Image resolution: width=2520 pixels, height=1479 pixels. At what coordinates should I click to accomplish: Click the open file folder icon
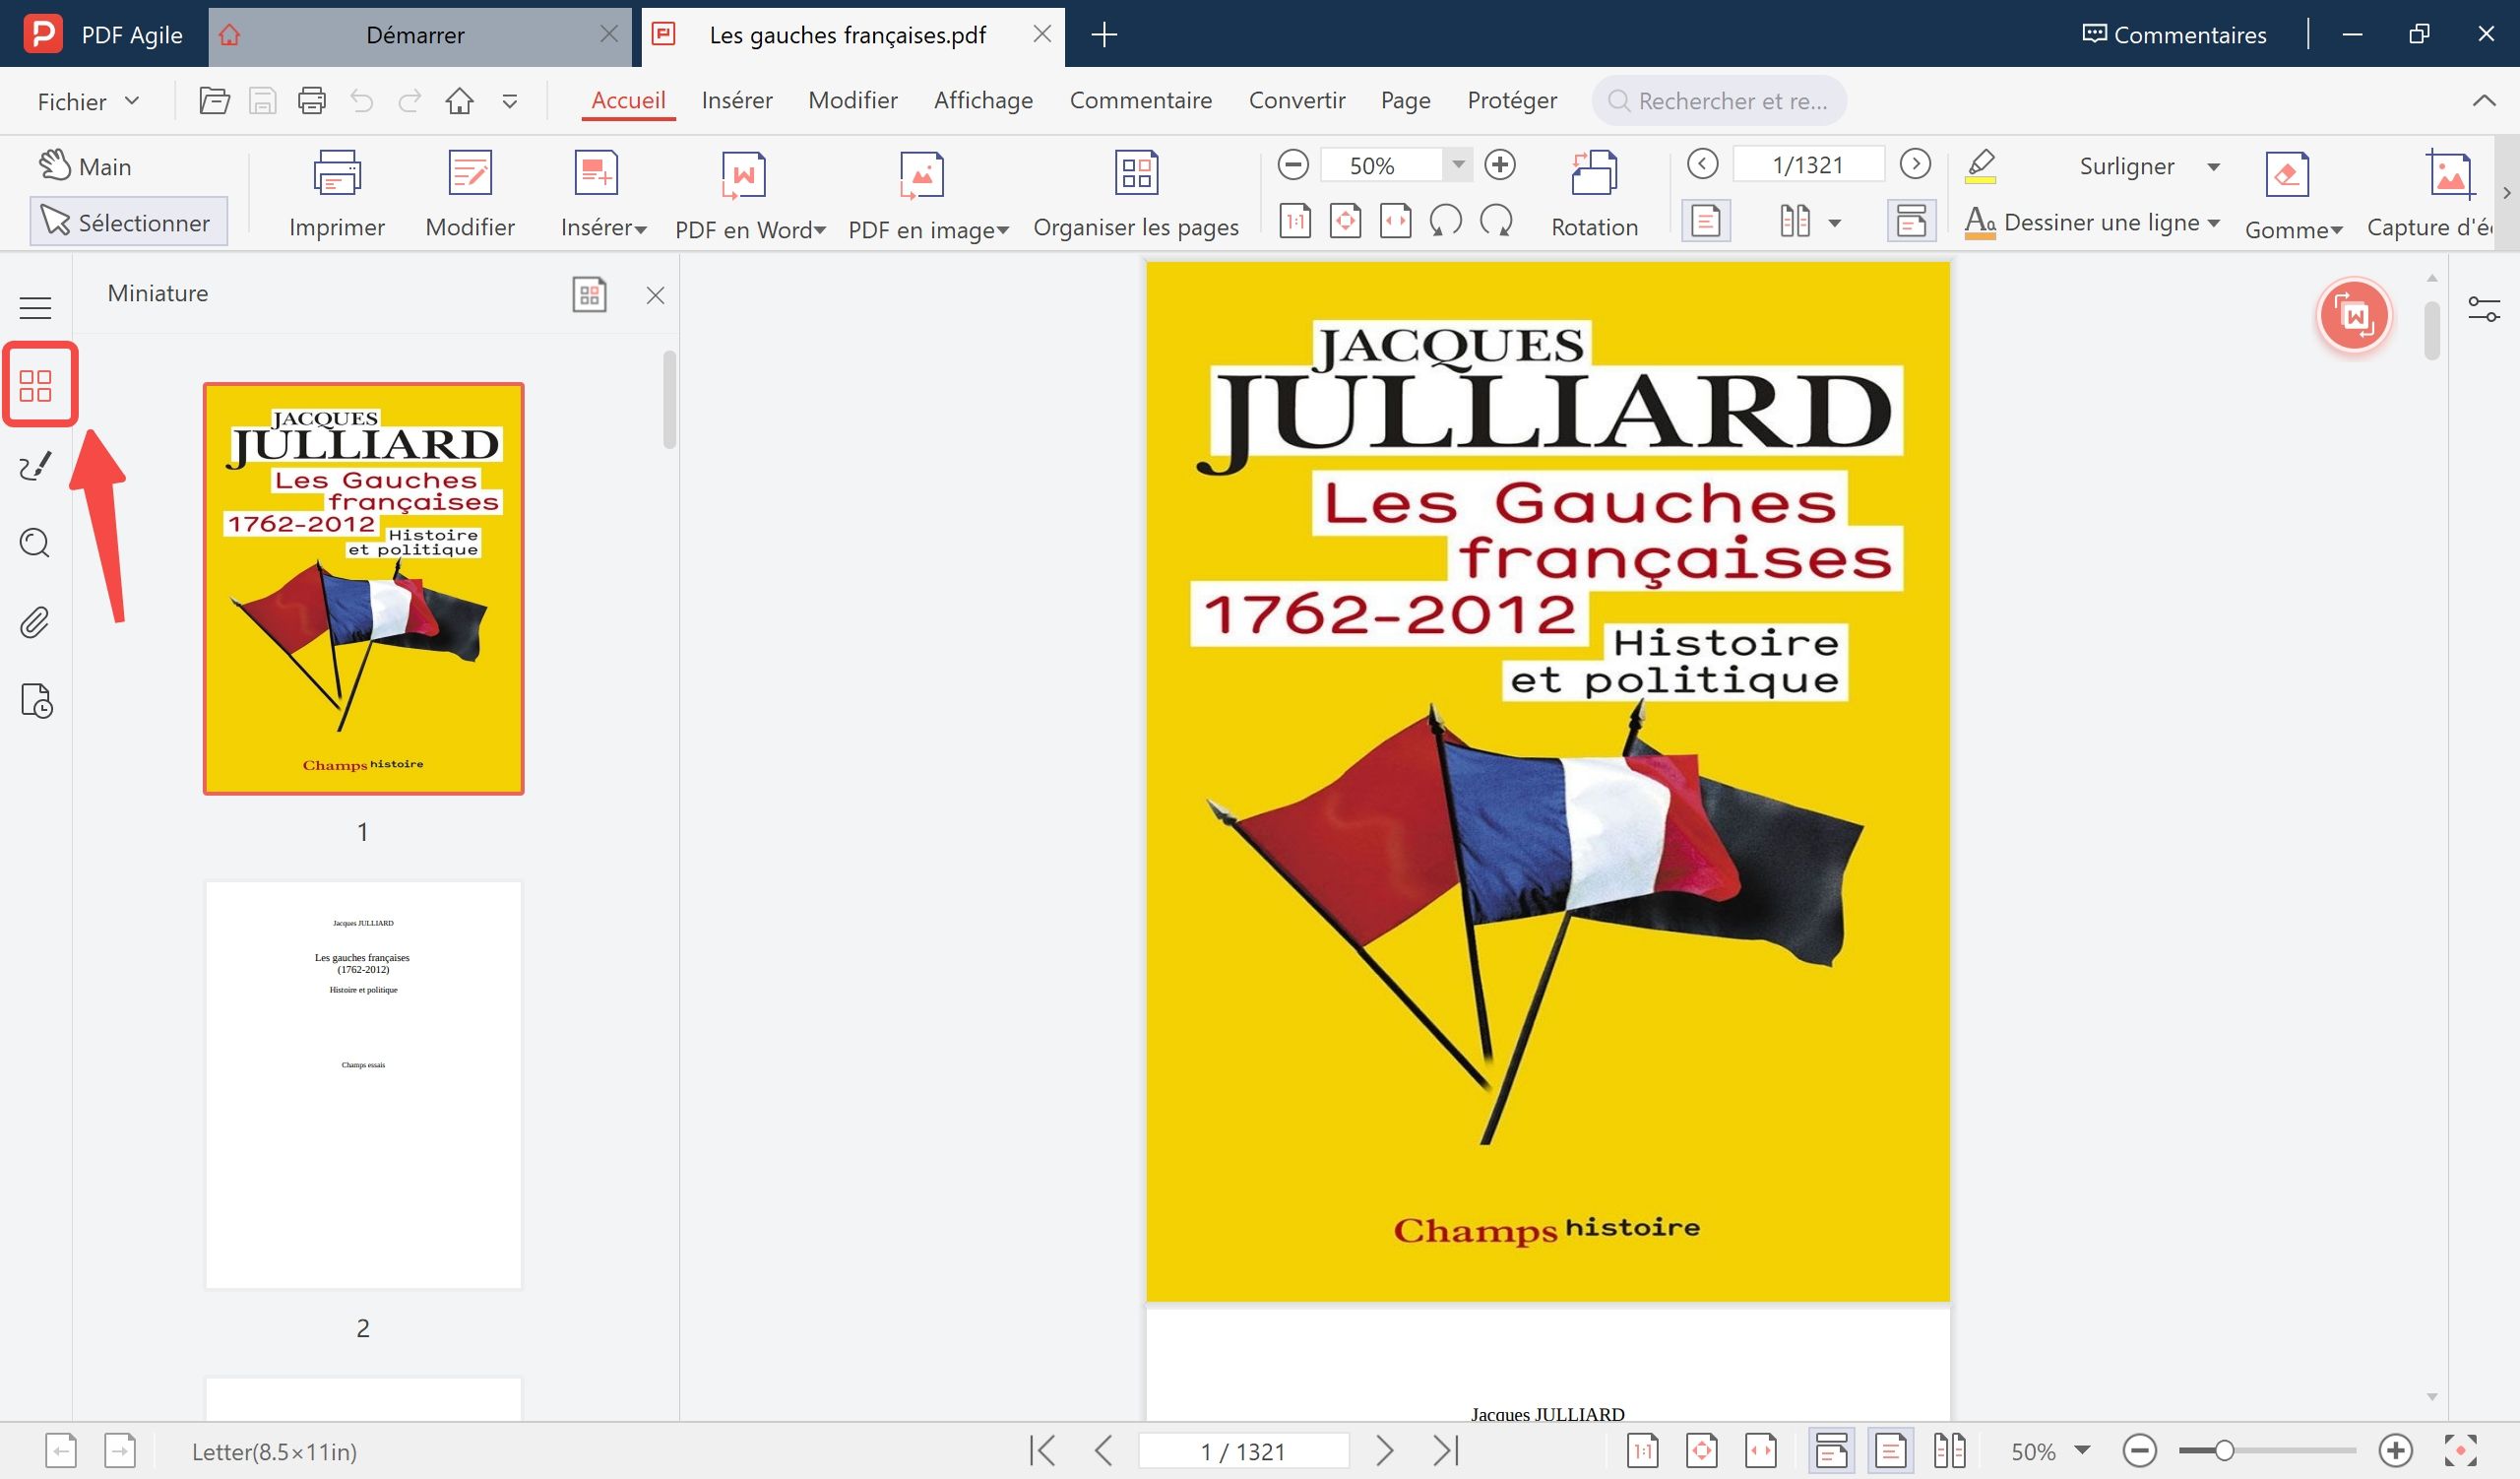click(x=214, y=101)
